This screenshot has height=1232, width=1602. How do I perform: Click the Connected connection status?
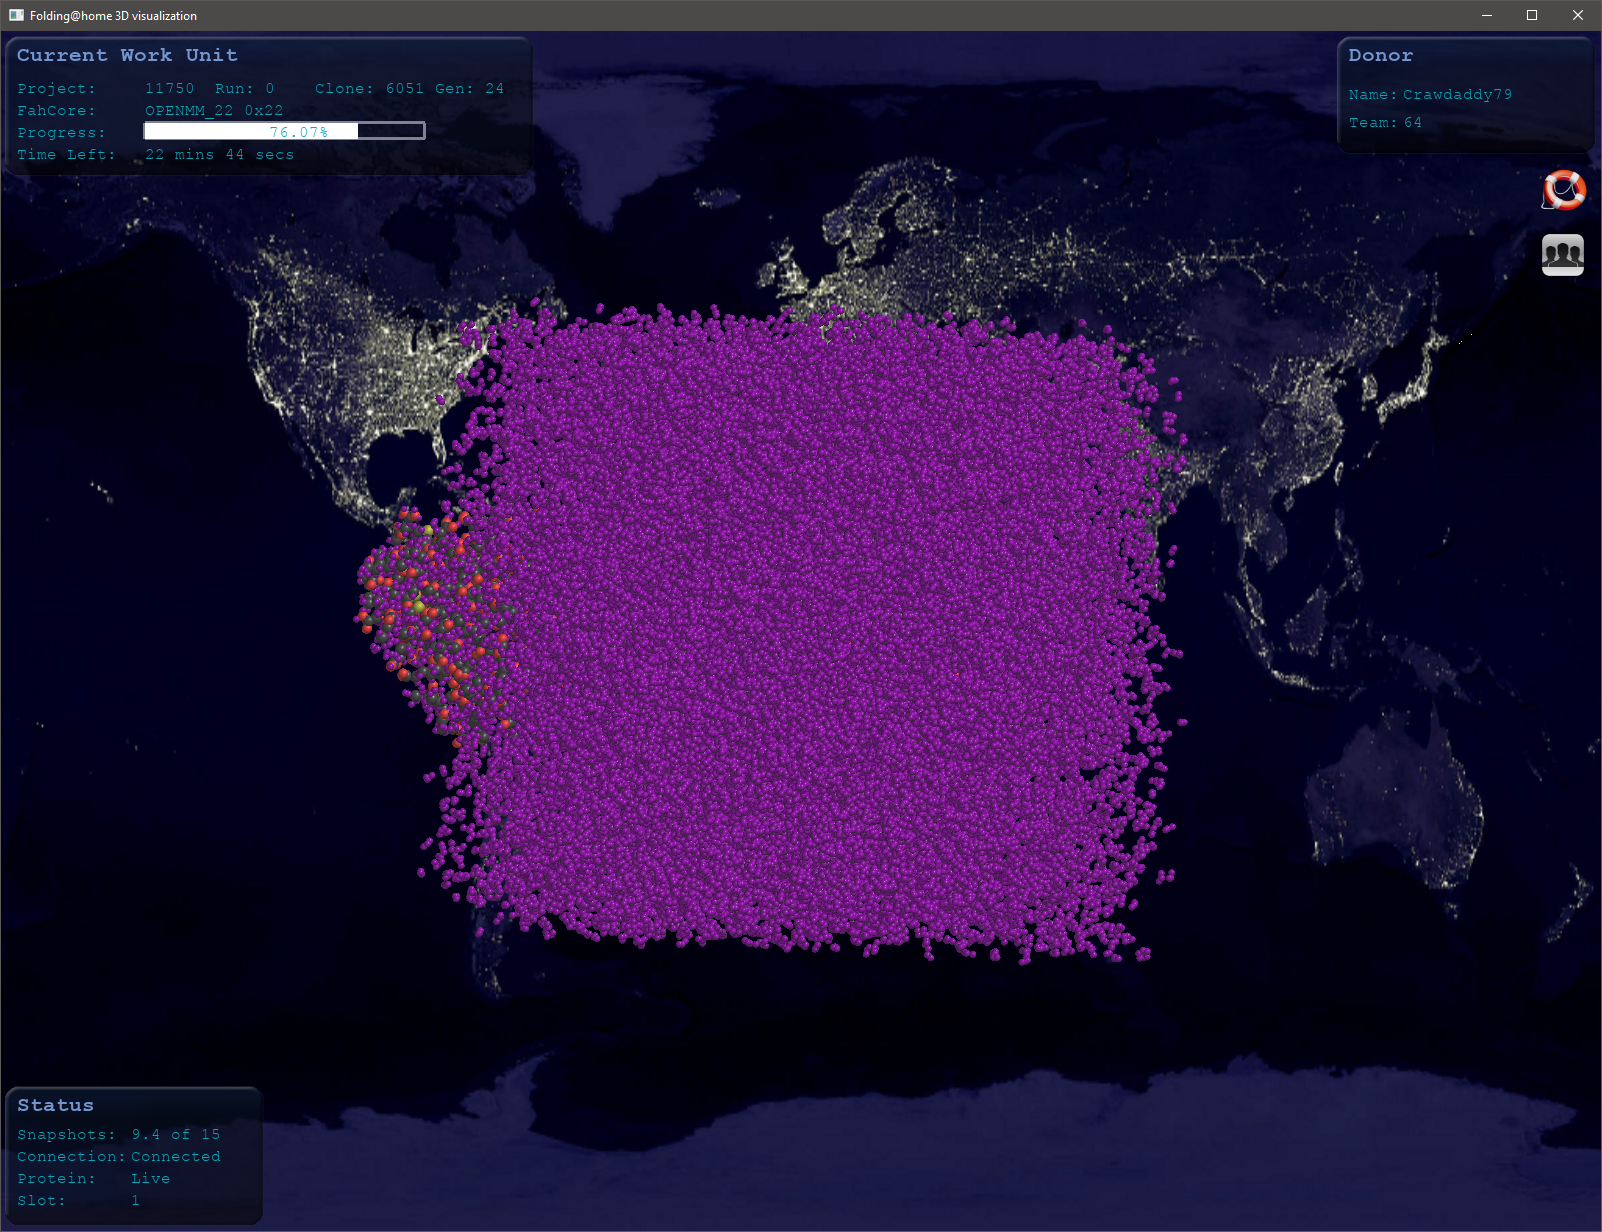click(x=176, y=1157)
